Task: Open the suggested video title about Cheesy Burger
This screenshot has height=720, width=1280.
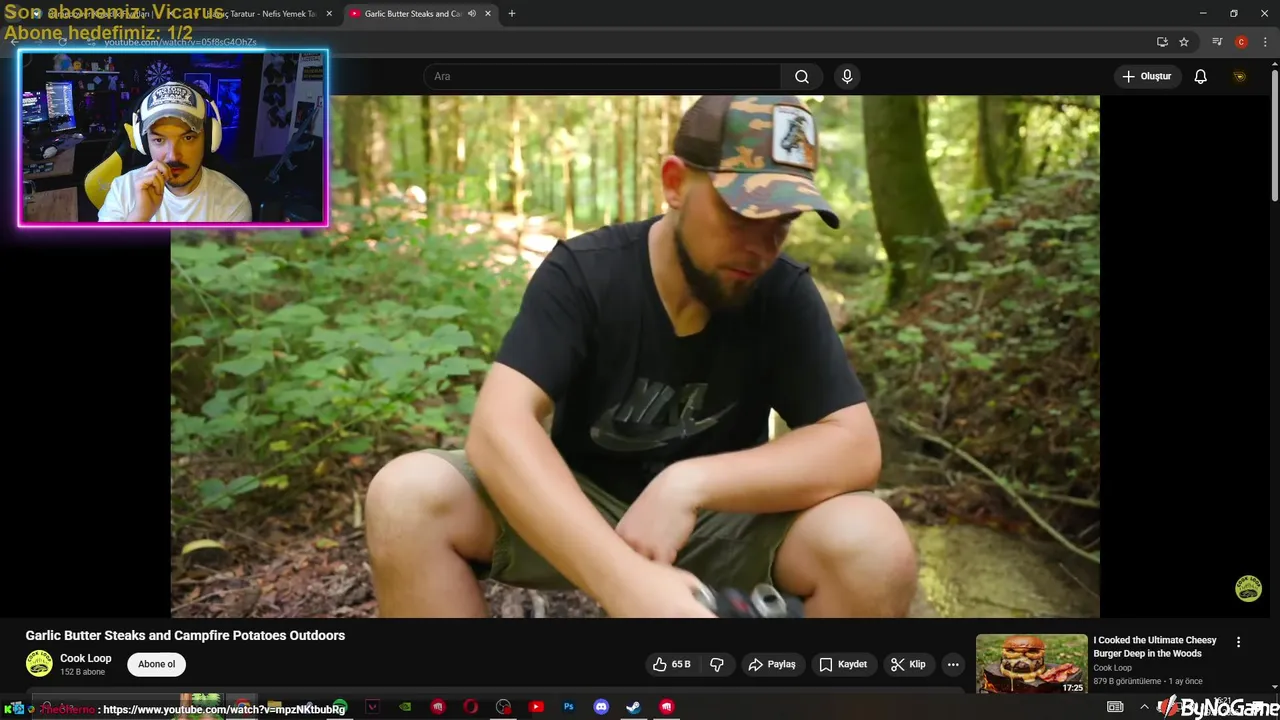Action: [x=1155, y=646]
